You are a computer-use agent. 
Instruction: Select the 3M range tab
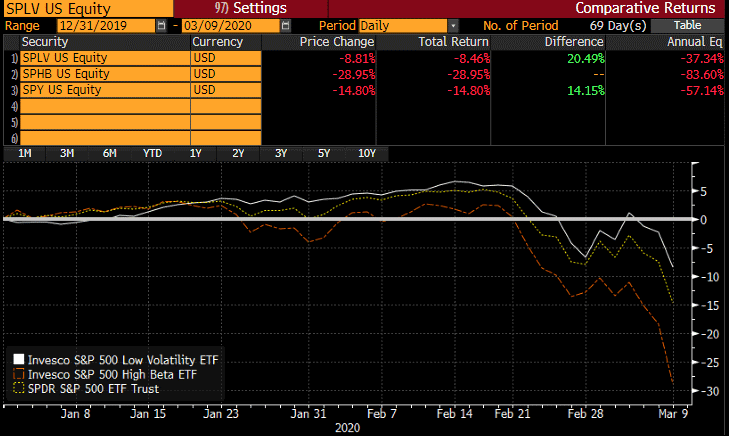click(x=67, y=153)
